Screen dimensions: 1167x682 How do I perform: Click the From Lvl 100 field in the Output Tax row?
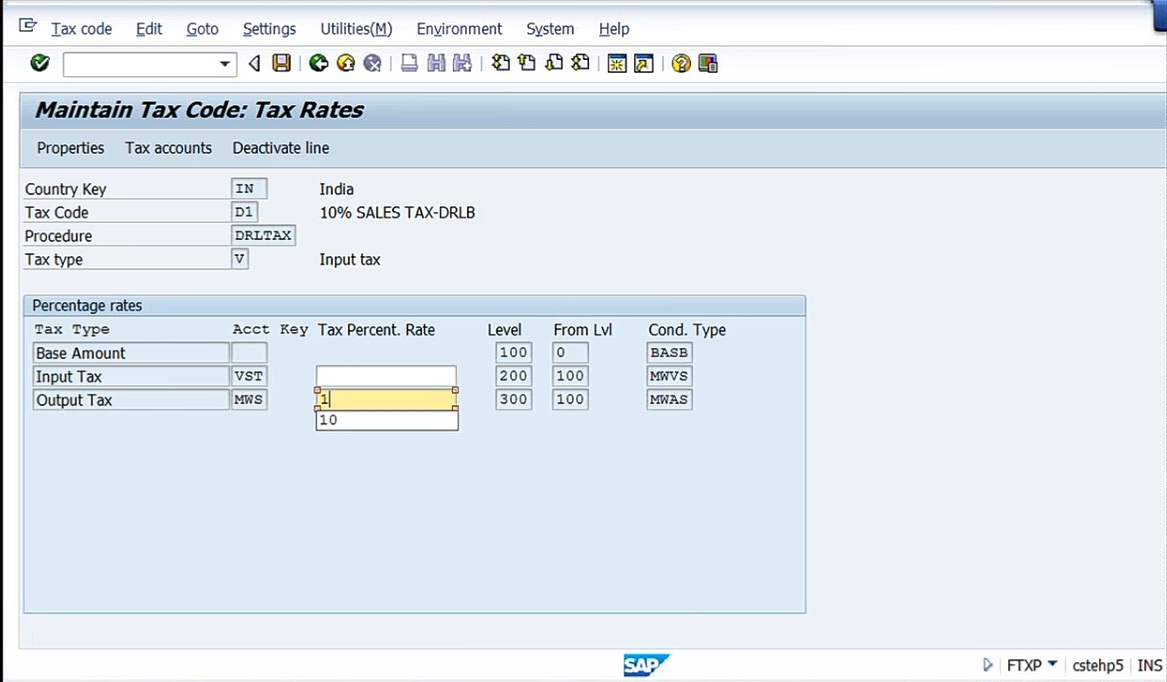570,399
